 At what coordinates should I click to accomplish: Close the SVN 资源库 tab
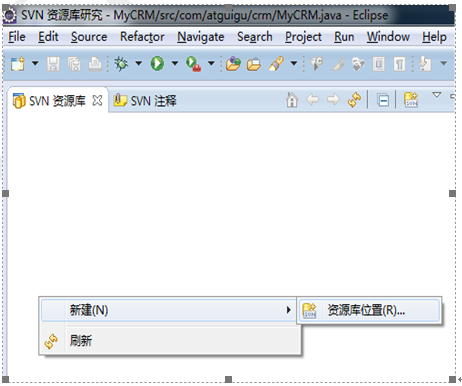pos(97,100)
